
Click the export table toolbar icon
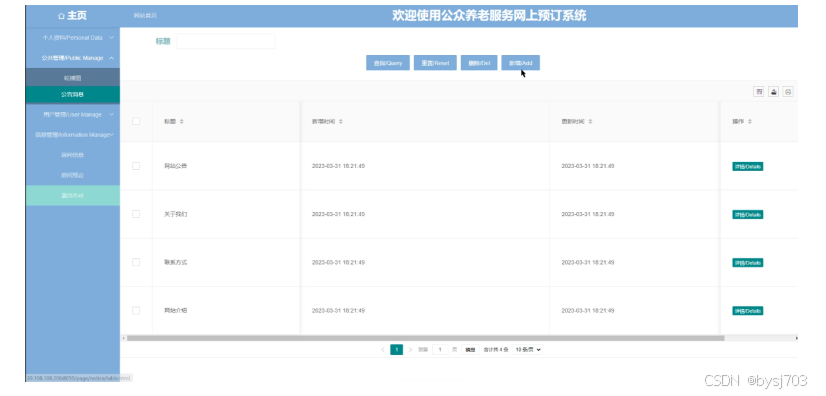point(773,92)
